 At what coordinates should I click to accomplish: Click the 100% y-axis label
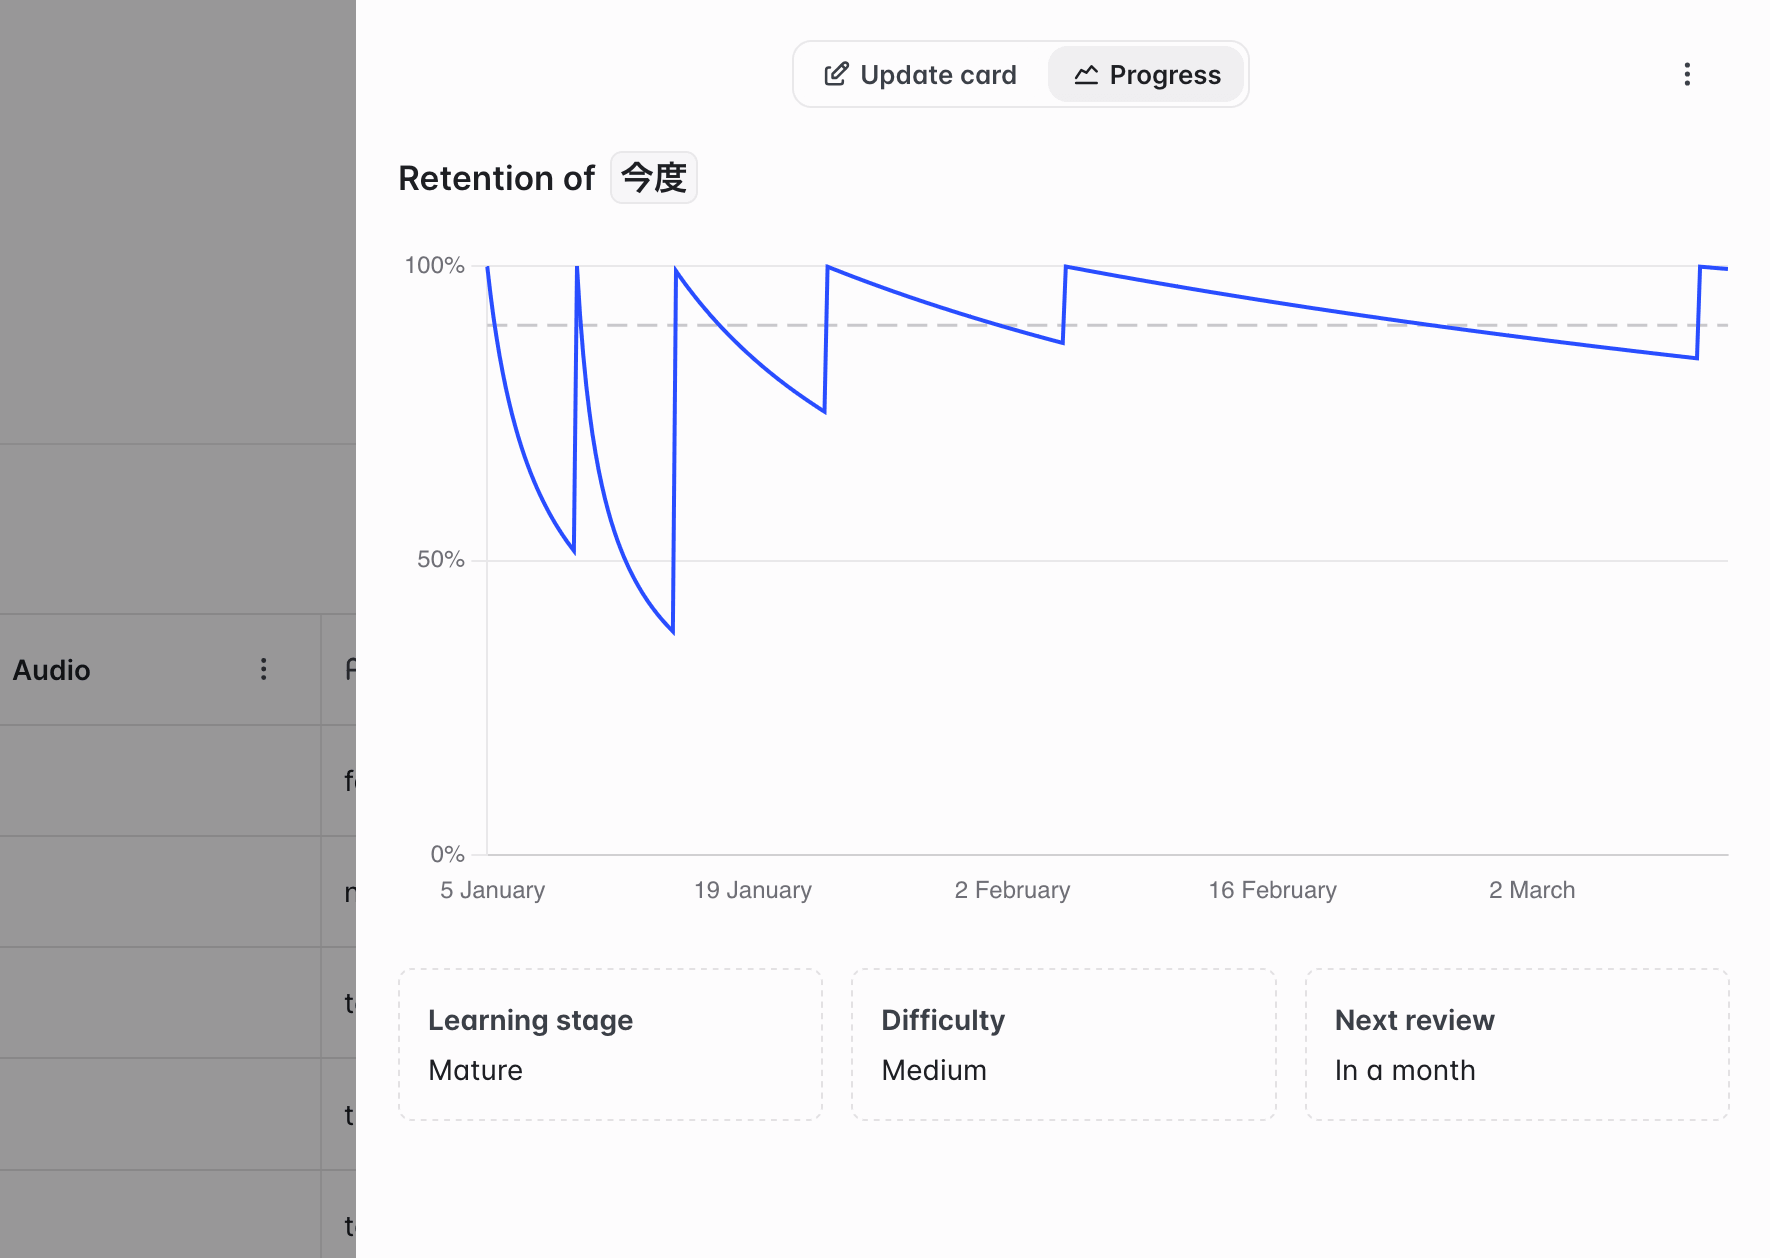(434, 265)
